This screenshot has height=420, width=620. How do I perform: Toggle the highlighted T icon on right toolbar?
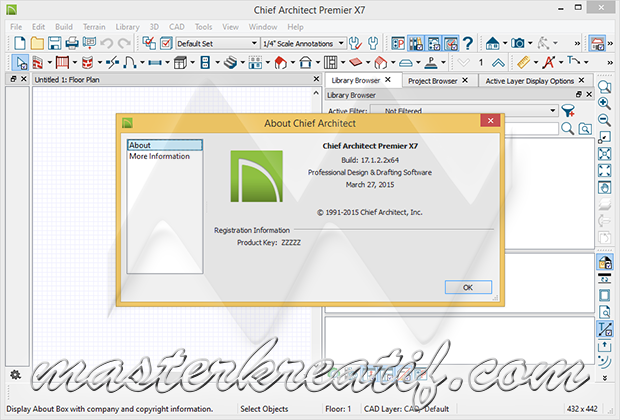point(605,329)
